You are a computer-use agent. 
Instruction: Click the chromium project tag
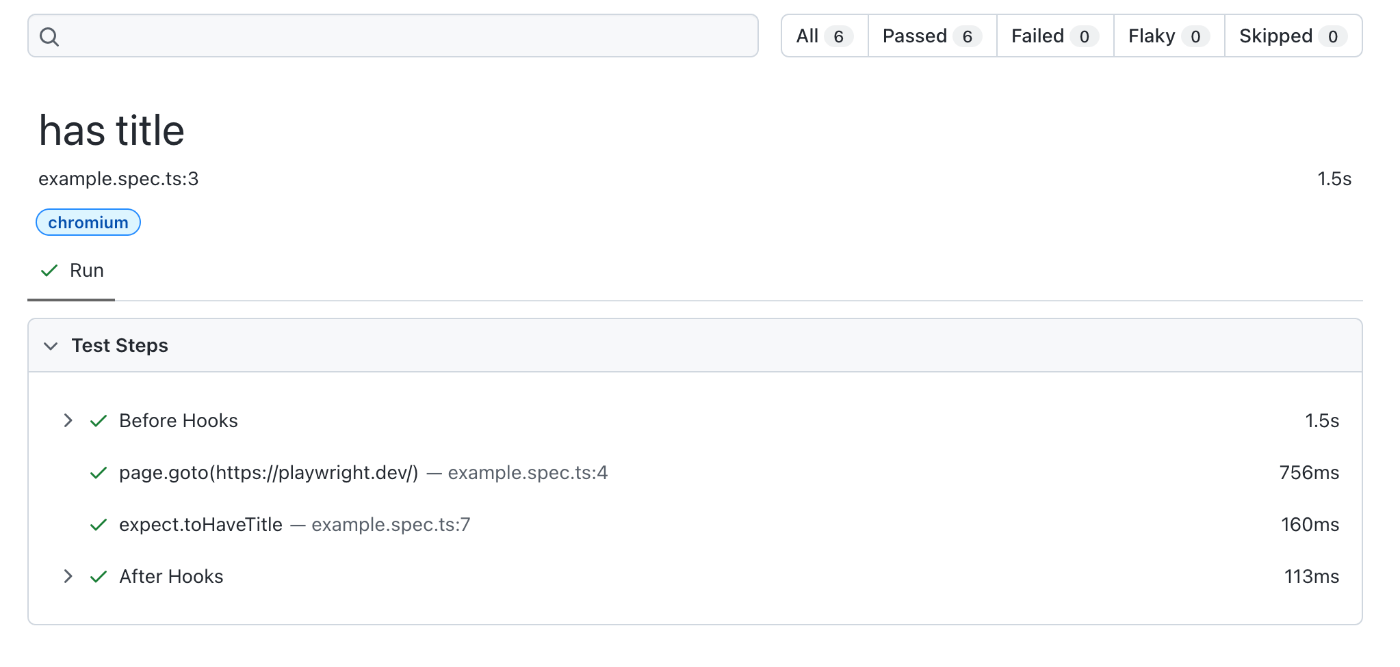(x=88, y=222)
